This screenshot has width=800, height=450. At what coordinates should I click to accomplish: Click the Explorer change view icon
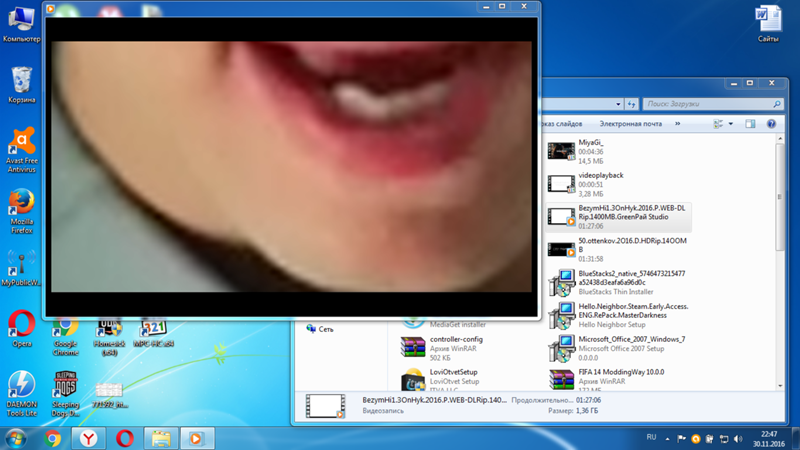(x=718, y=124)
